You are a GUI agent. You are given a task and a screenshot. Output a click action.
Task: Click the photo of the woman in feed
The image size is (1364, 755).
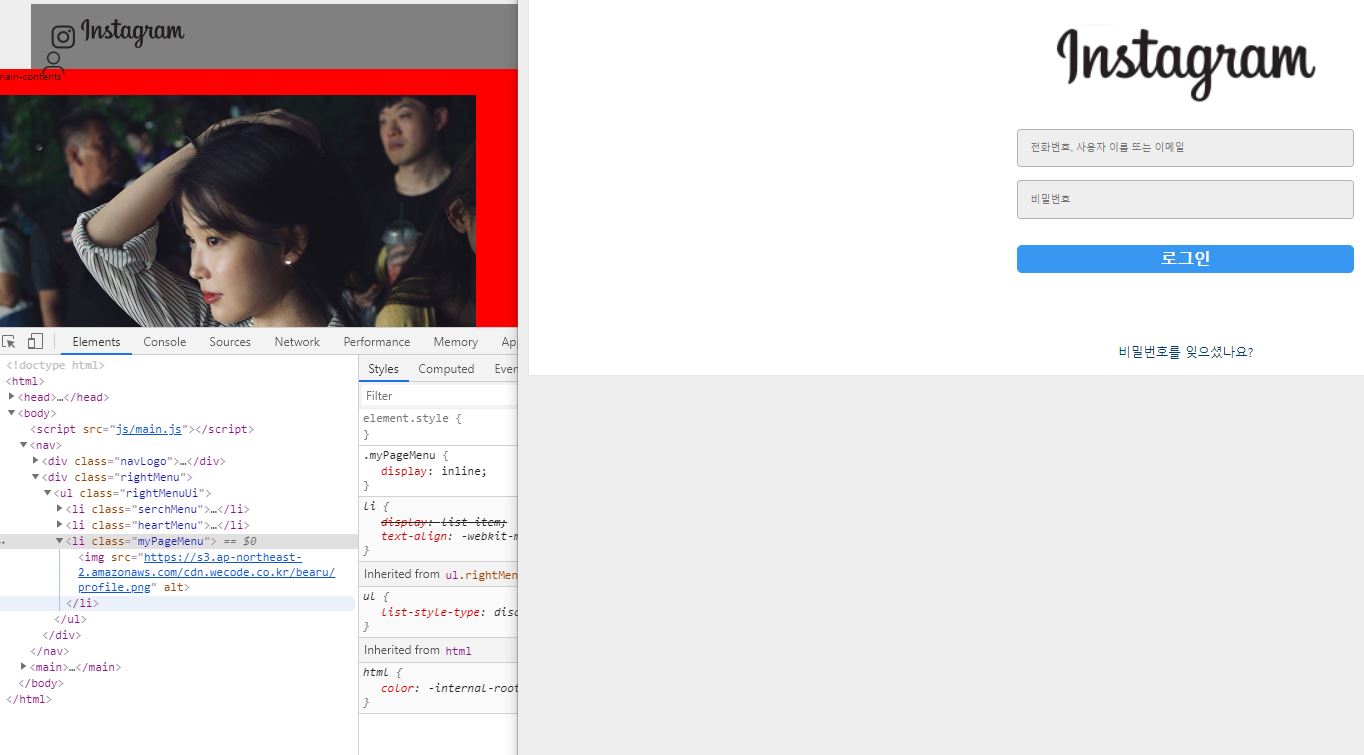(238, 211)
